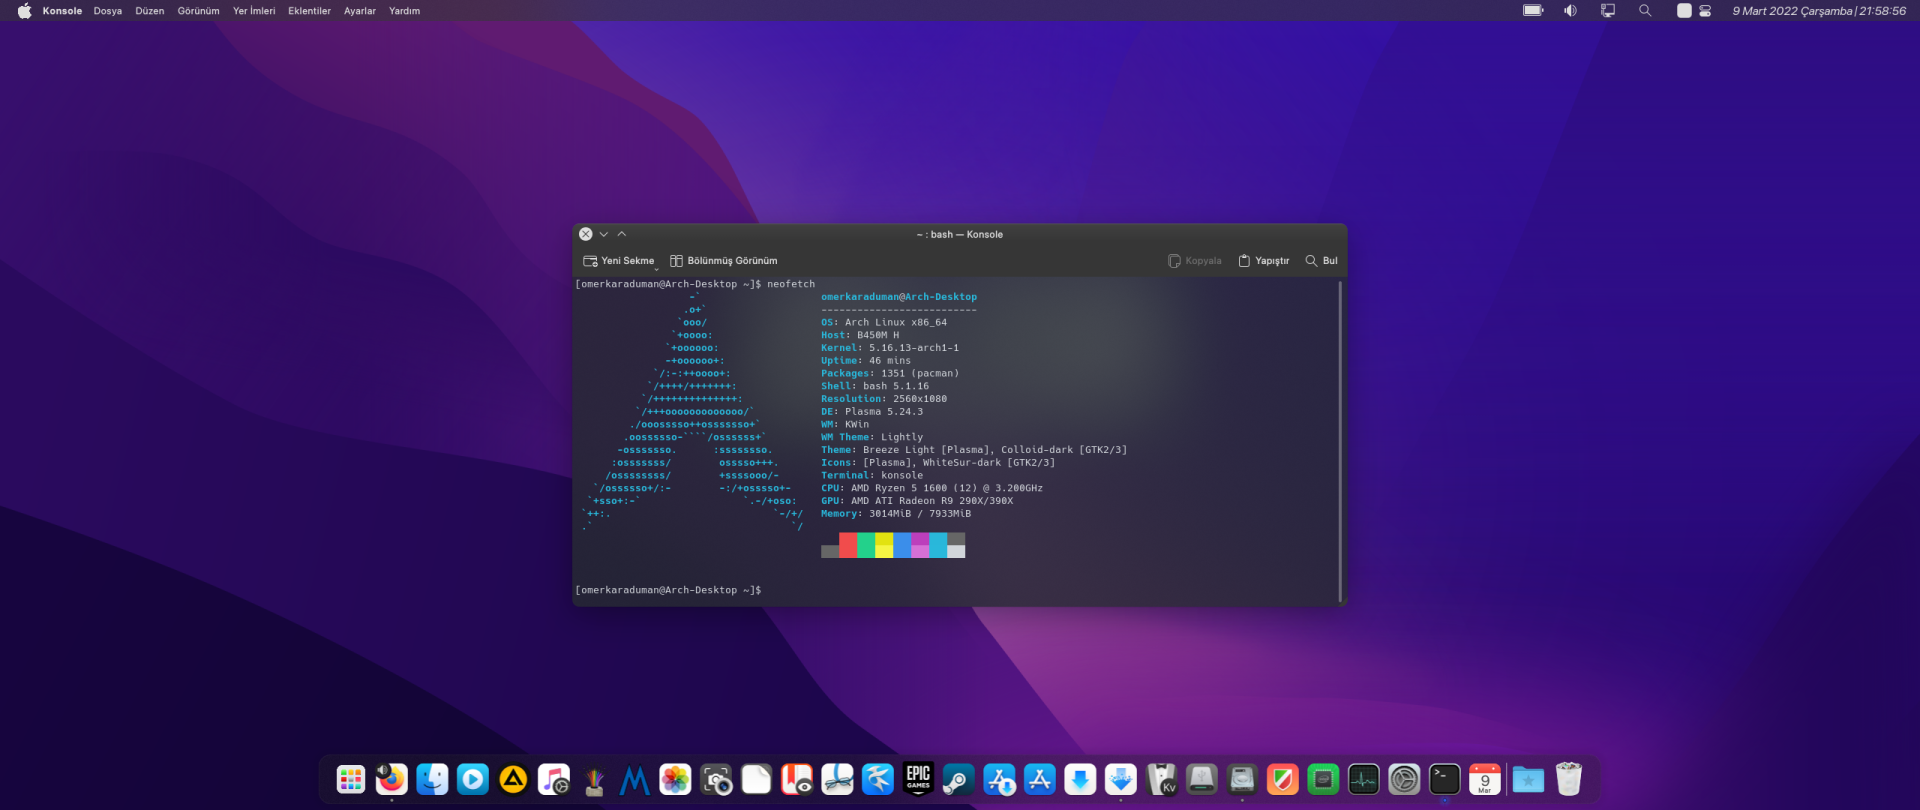Open the white download-arrow app

(x=1080, y=779)
